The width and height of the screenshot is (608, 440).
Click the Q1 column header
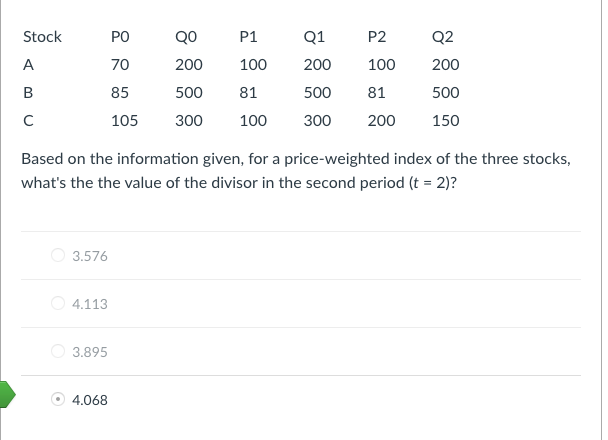[x=314, y=37]
